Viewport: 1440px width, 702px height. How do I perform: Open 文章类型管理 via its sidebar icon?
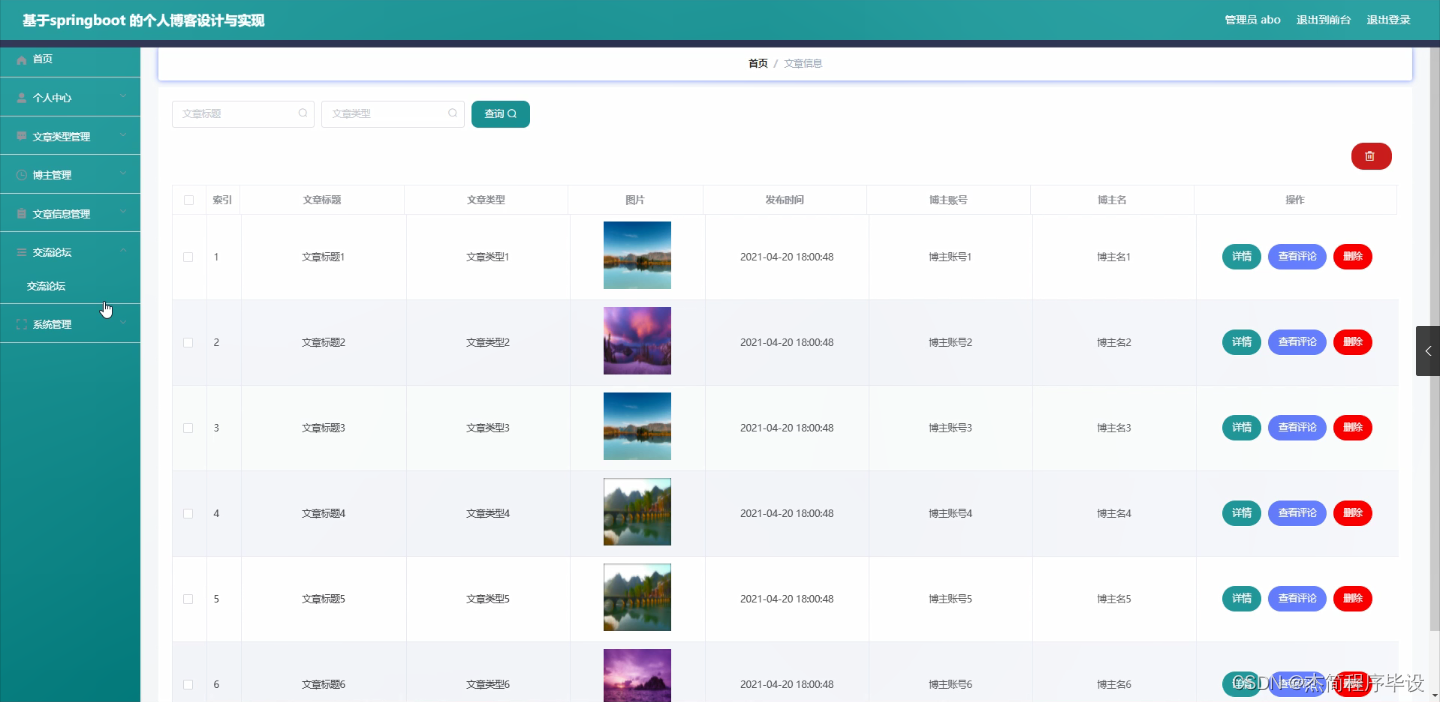(21, 135)
